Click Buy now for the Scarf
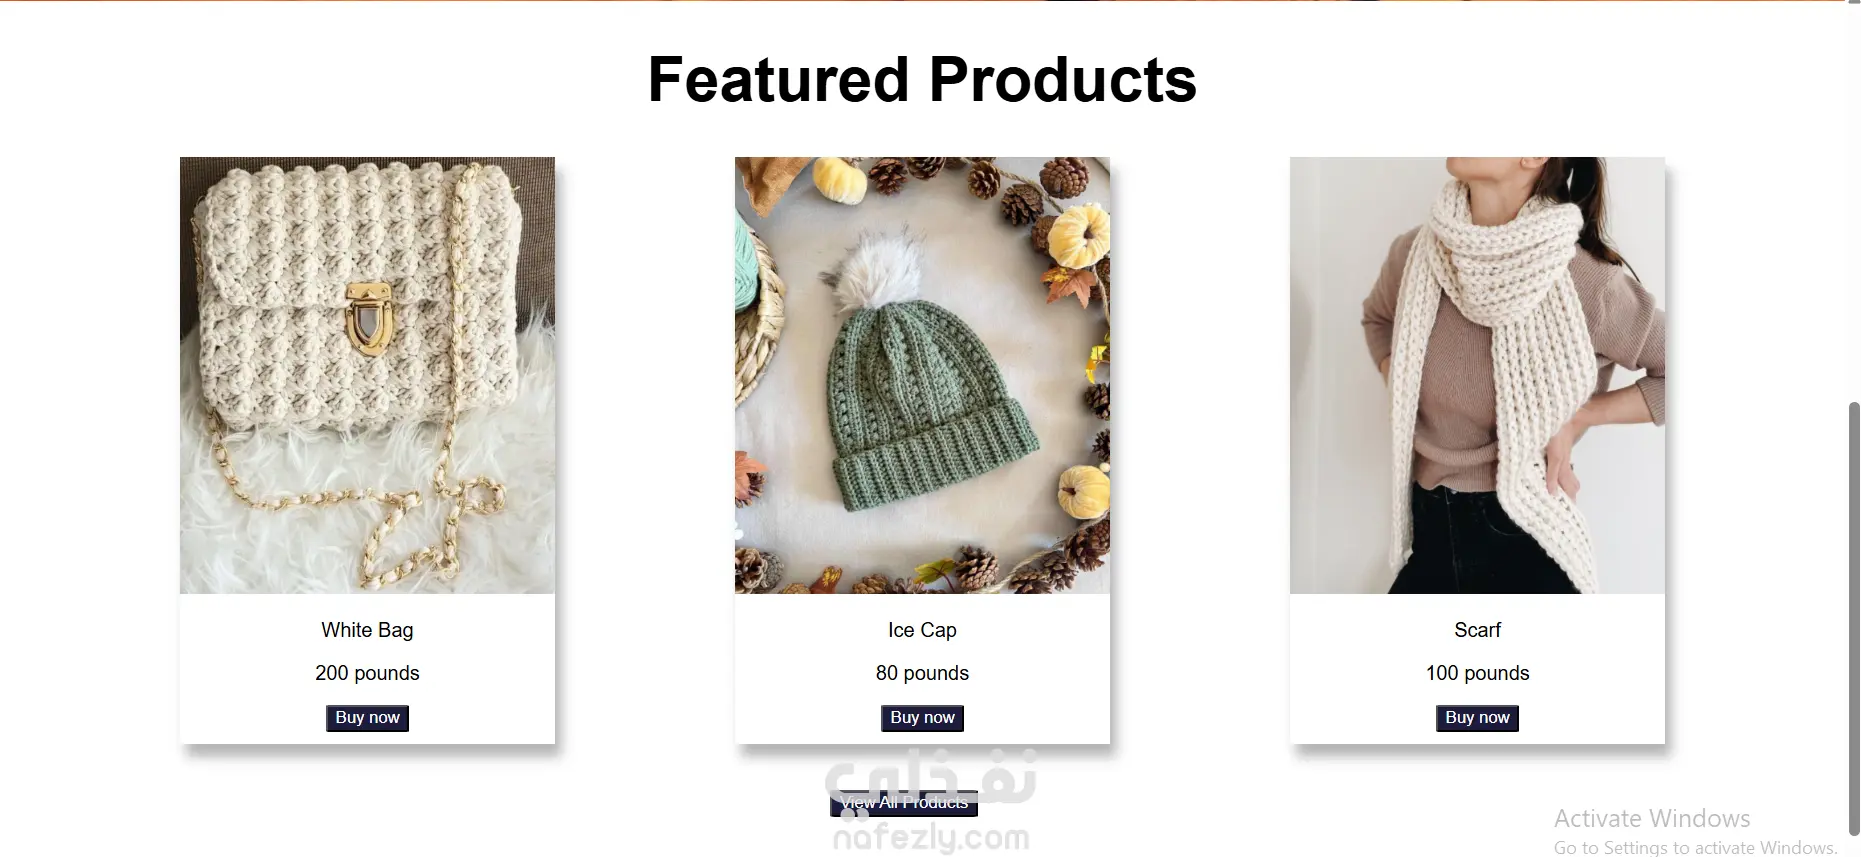This screenshot has width=1861, height=857. (x=1477, y=718)
